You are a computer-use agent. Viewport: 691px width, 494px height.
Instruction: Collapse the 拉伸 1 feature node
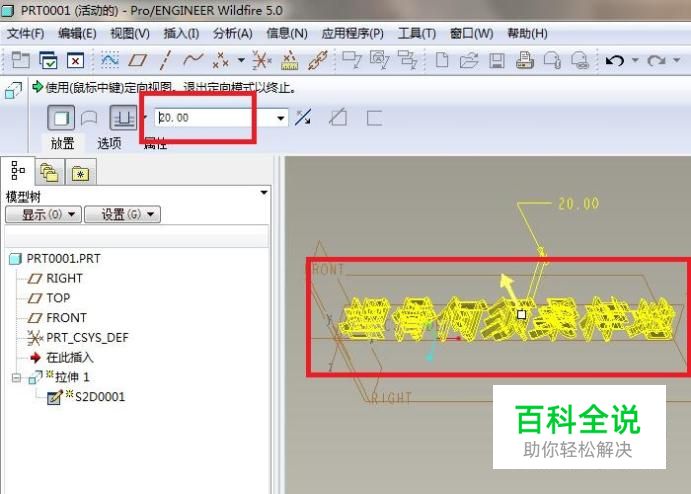[16, 378]
